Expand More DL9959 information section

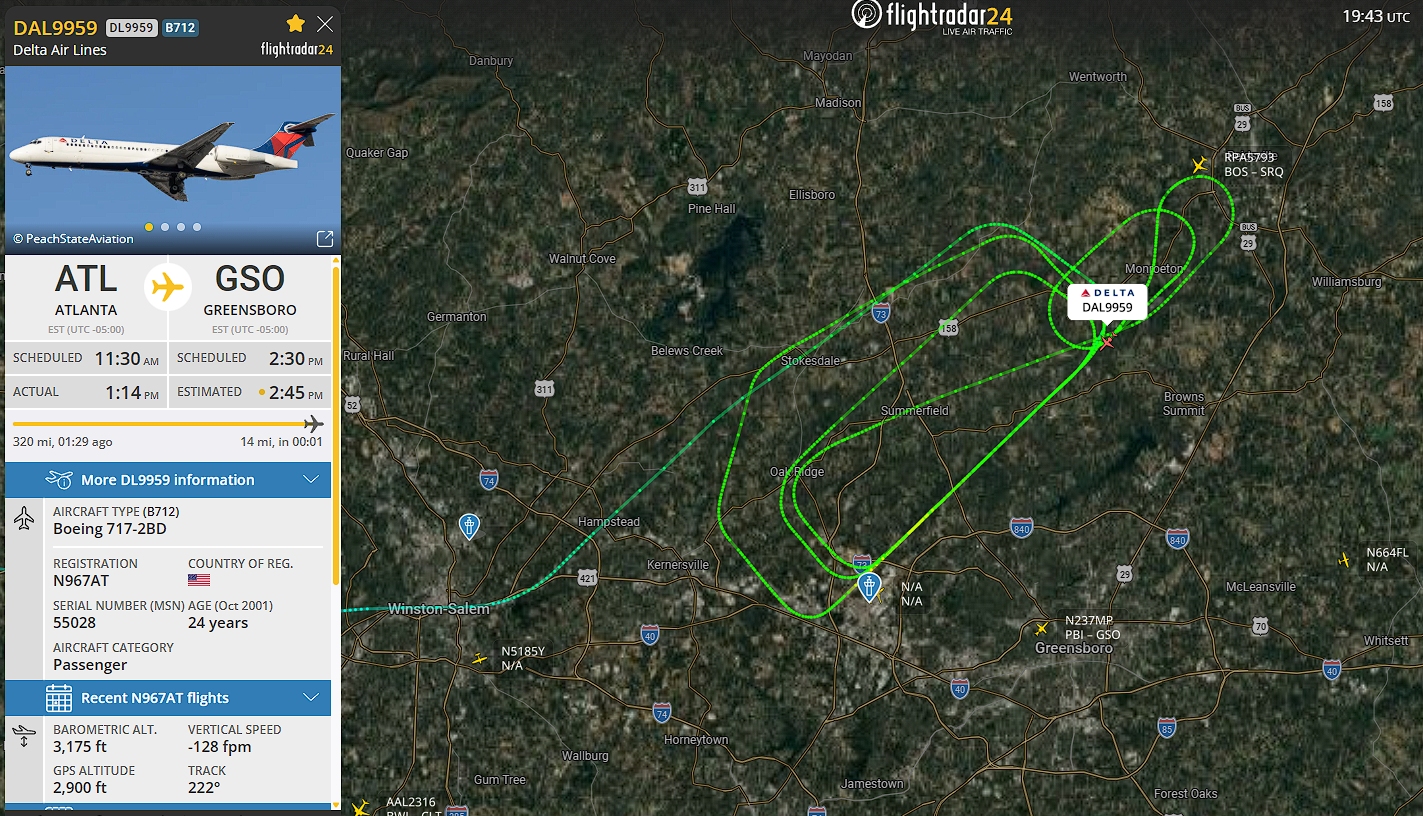pos(168,480)
